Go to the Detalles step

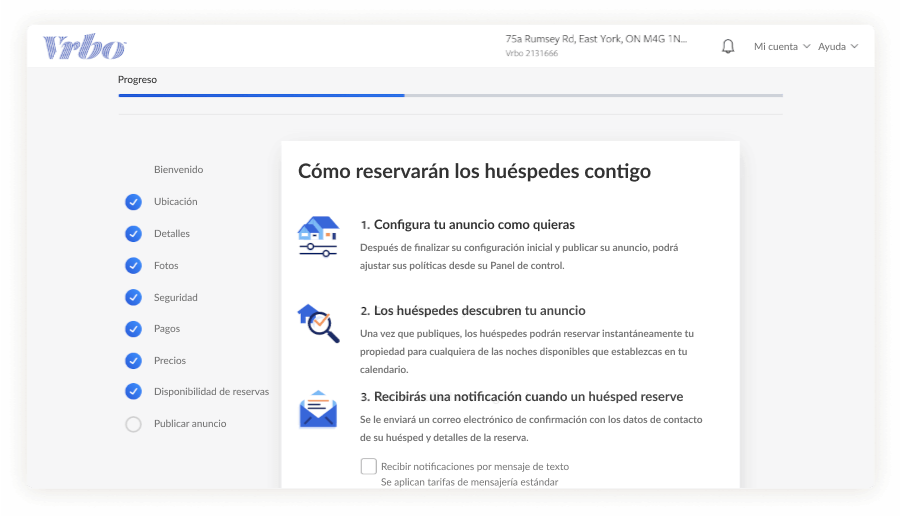coord(171,233)
